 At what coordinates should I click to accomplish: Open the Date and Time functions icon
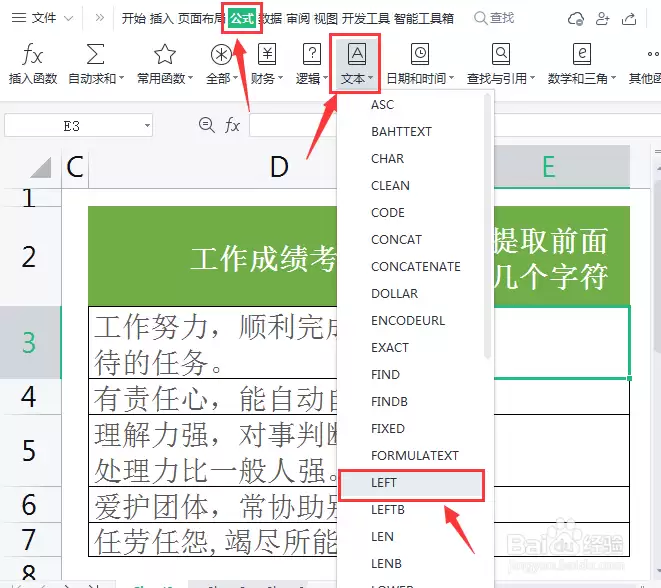pyautogui.click(x=420, y=54)
